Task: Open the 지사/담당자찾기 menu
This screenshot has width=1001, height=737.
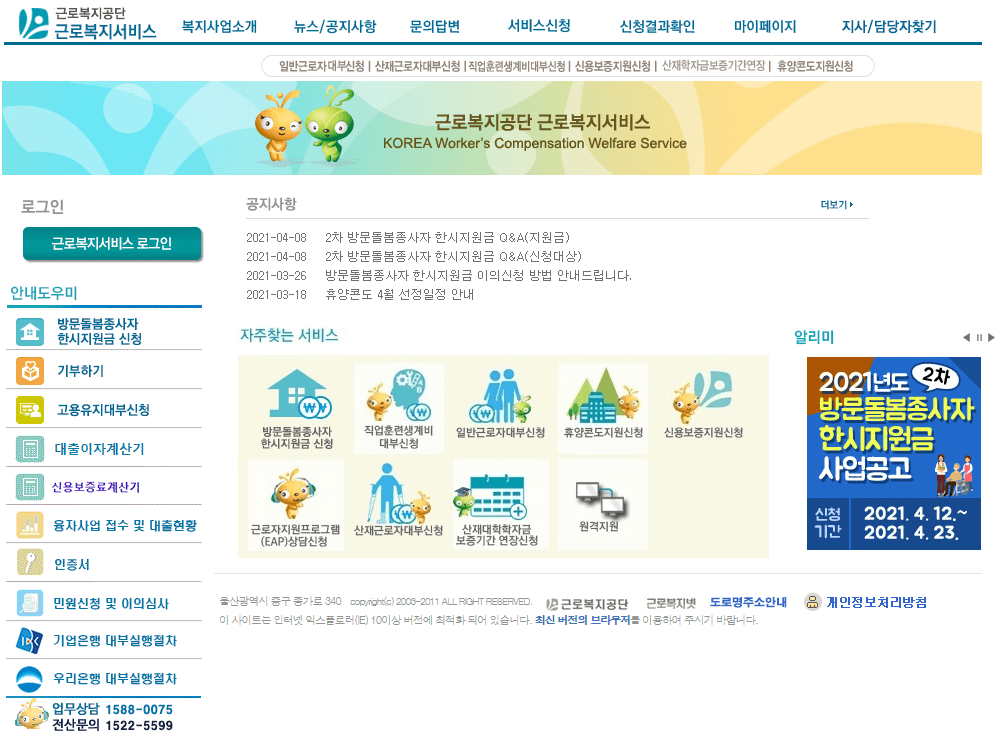Action: (x=889, y=26)
